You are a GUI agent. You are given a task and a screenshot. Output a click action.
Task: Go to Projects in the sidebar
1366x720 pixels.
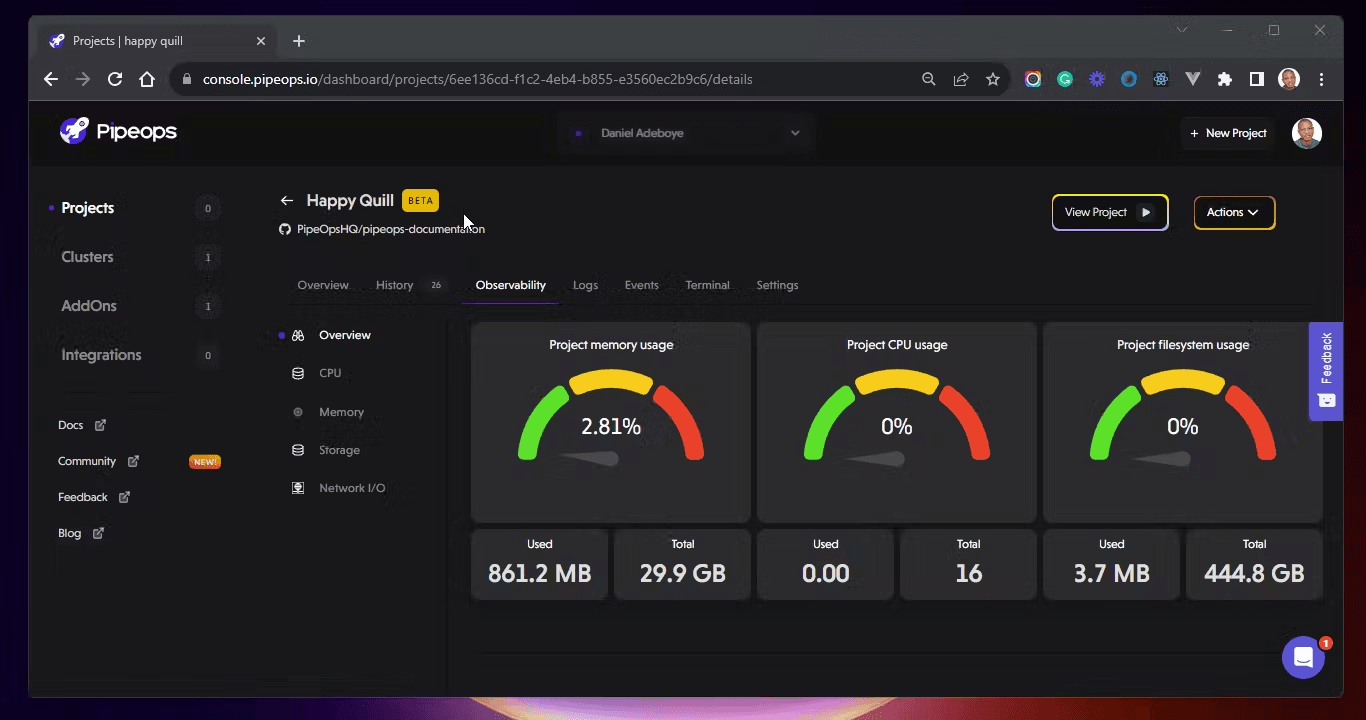88,208
